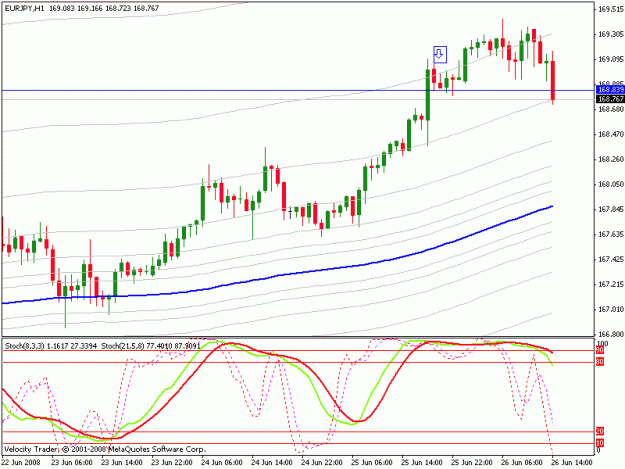Click the 26 Jun 06:00 time axis label

click(x=522, y=462)
